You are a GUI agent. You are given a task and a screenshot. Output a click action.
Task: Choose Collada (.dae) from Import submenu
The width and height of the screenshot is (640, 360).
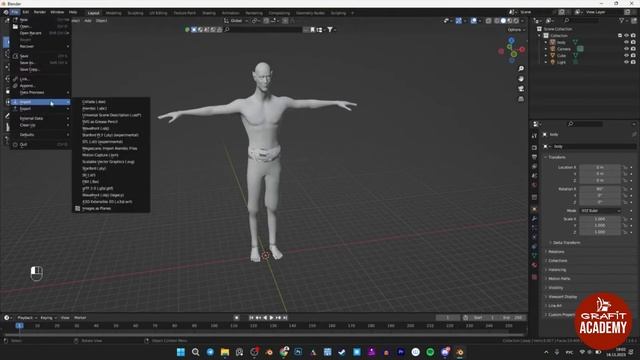coord(94,102)
